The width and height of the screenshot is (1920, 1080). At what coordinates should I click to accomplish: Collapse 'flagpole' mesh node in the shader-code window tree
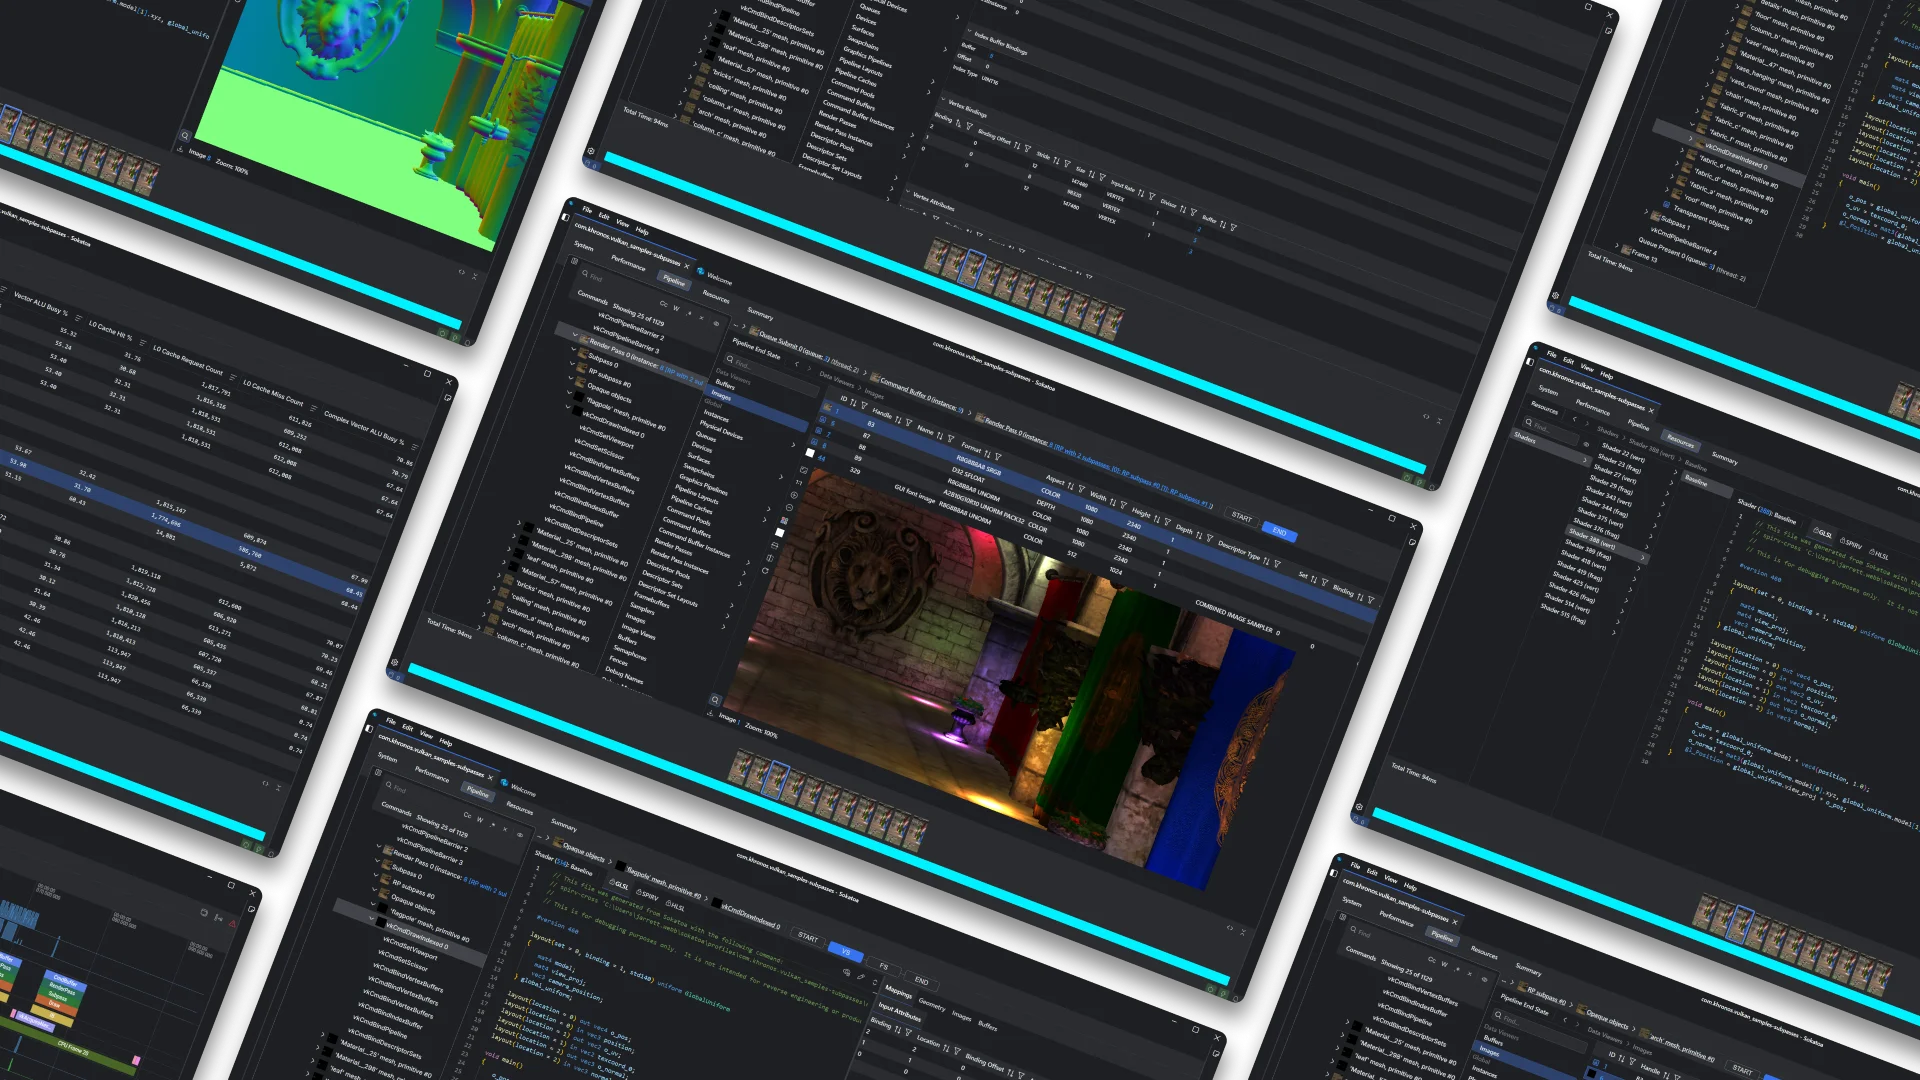tap(372, 903)
